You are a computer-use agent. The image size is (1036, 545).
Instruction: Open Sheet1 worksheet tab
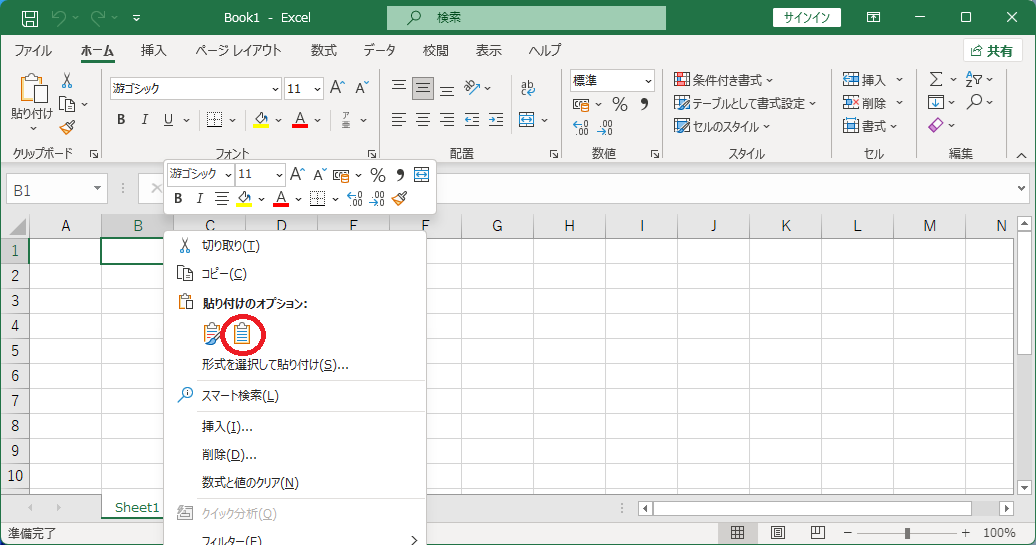[137, 507]
